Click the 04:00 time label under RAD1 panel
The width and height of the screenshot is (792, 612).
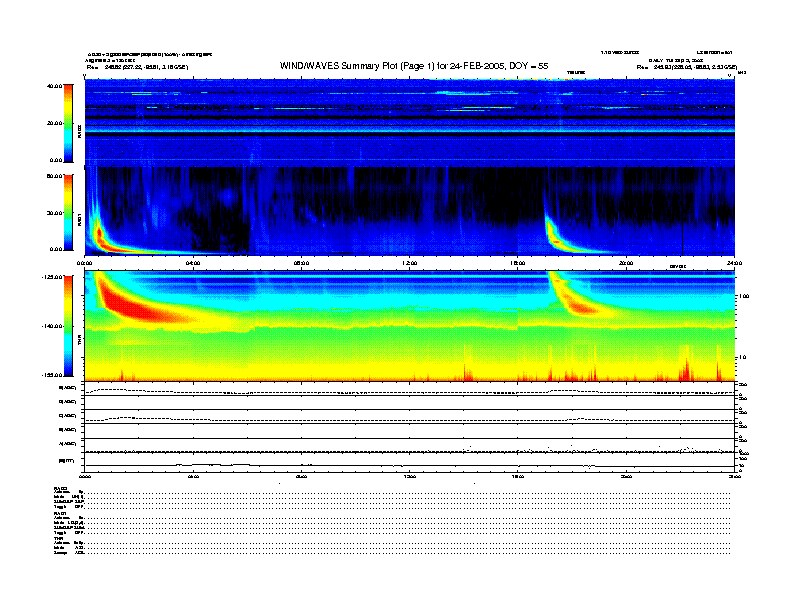[193, 263]
